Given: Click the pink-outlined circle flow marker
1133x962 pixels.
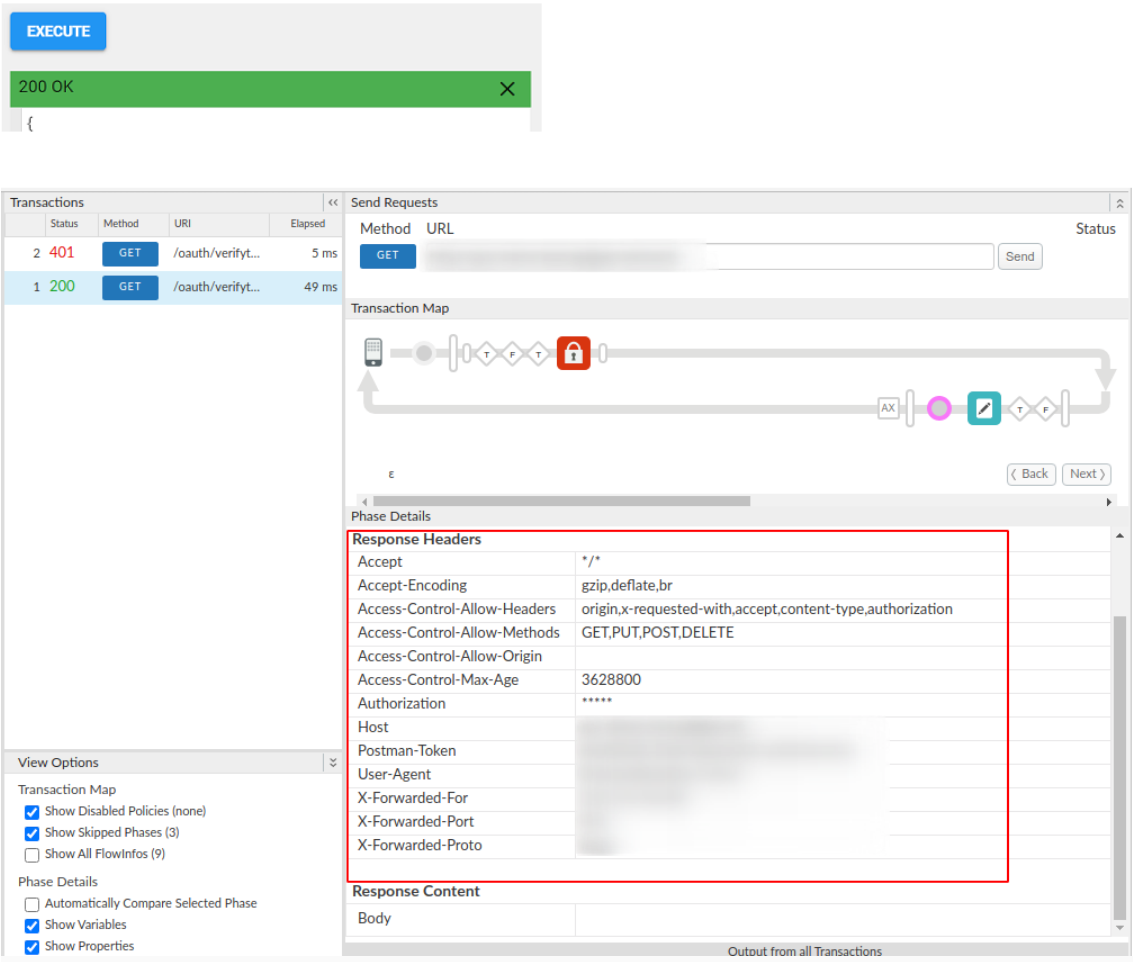Looking at the screenshot, I should click(938, 408).
